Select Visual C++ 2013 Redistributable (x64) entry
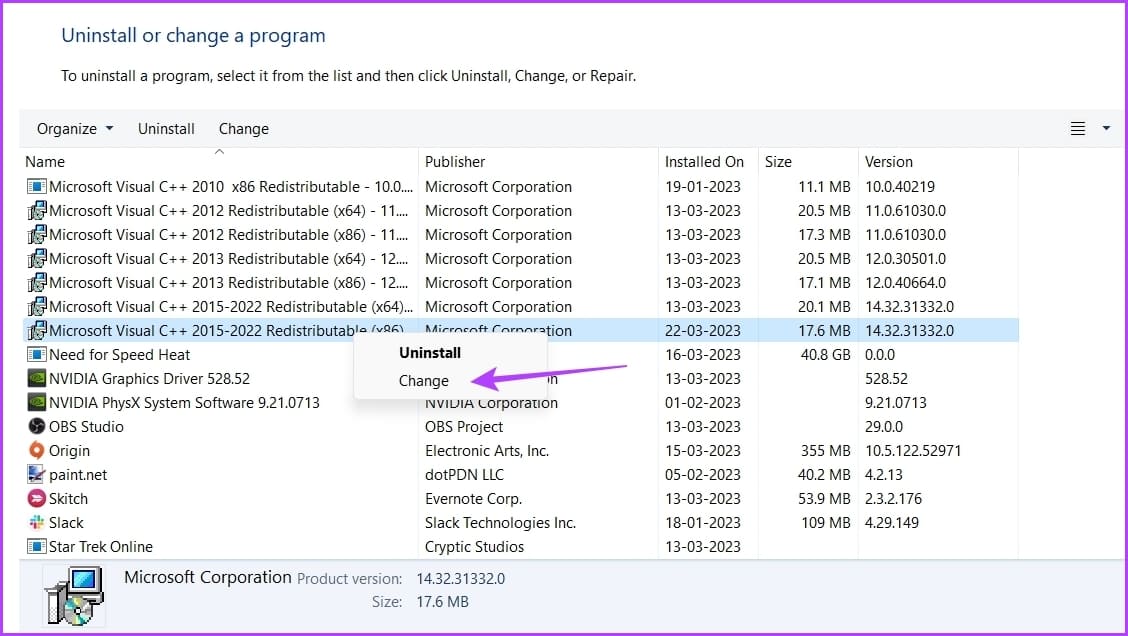The image size is (1128, 636). [228, 258]
